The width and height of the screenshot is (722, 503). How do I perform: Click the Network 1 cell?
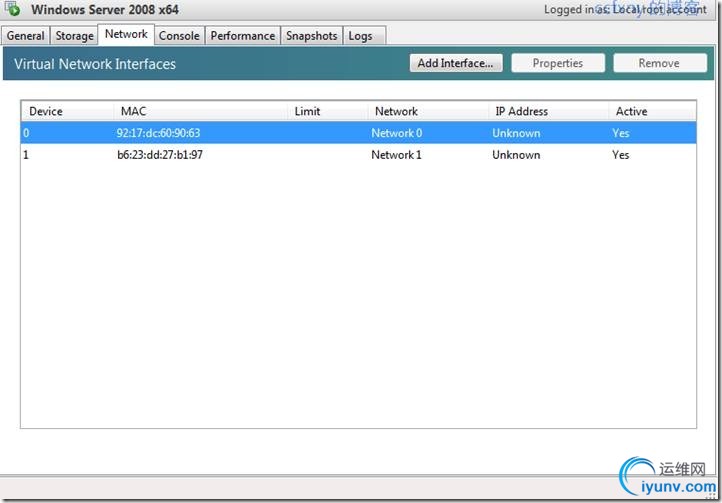pyautogui.click(x=396, y=155)
